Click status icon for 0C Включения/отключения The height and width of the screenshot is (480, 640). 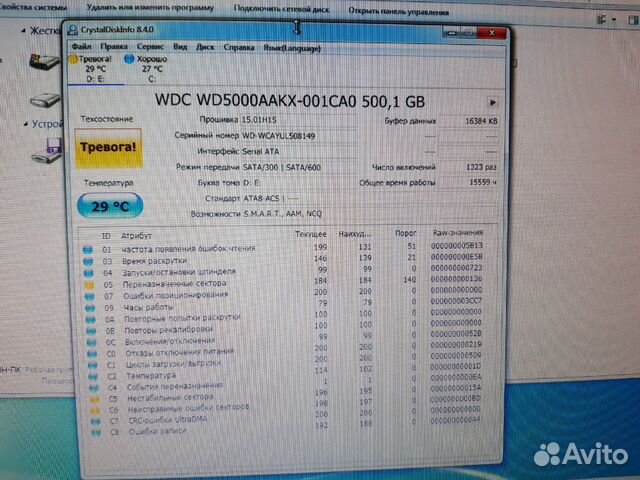click(91, 343)
